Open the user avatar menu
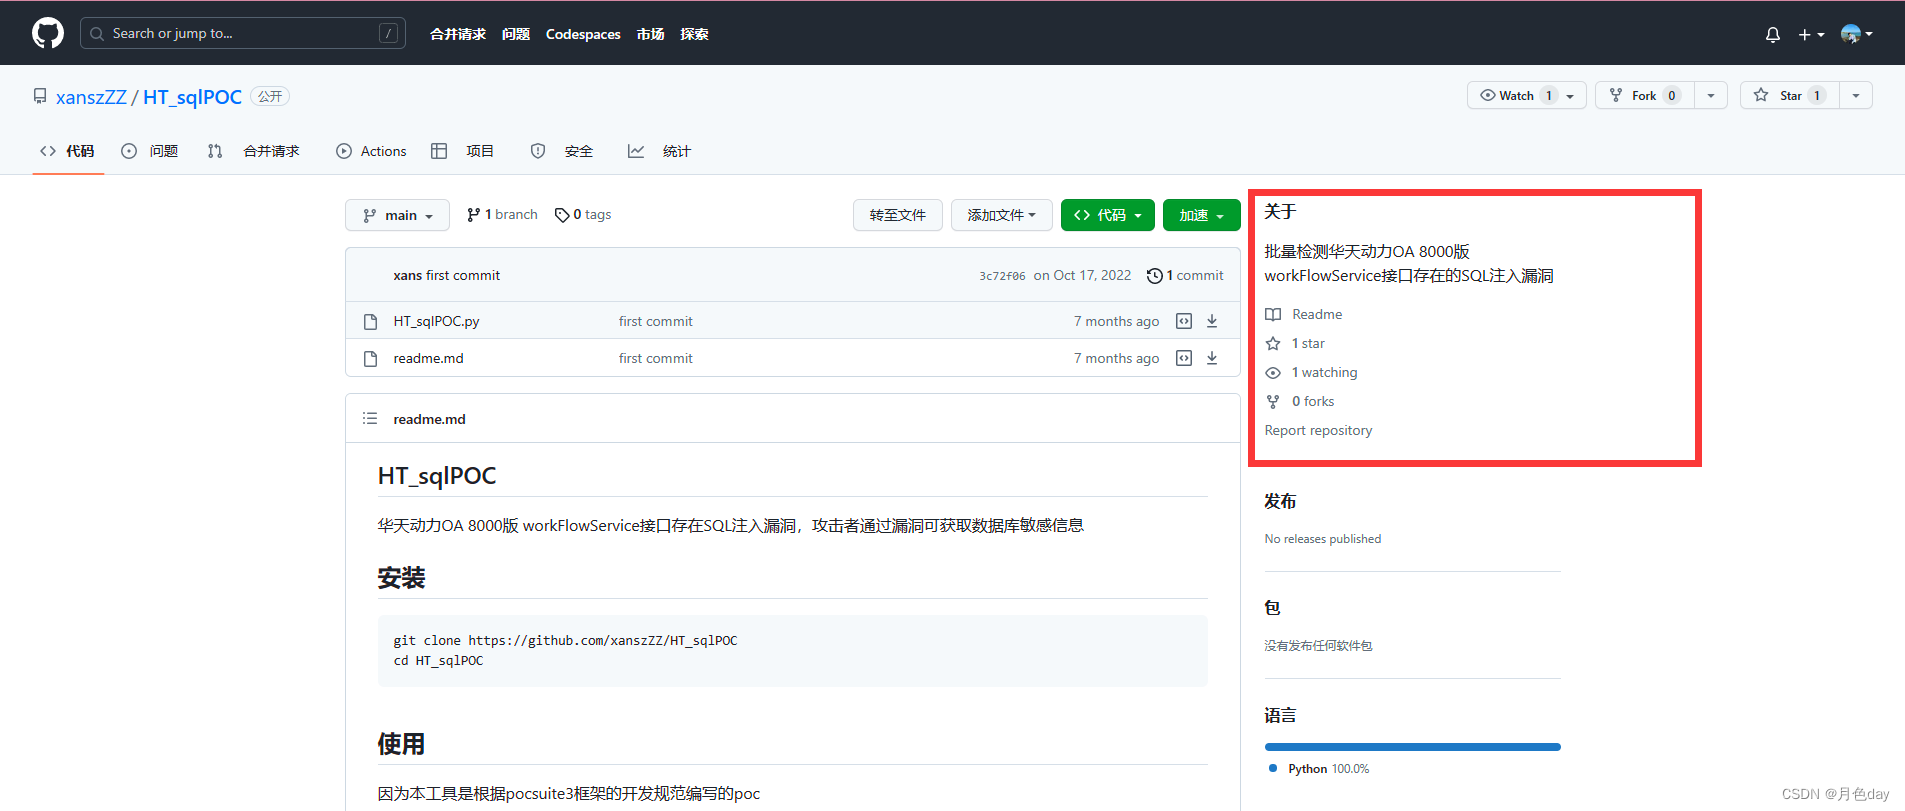 pyautogui.click(x=1856, y=34)
